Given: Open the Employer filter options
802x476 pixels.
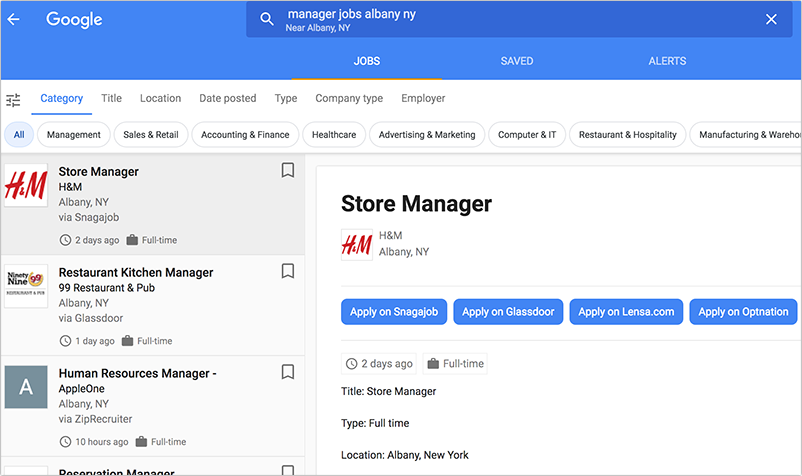Looking at the screenshot, I should click(423, 99).
